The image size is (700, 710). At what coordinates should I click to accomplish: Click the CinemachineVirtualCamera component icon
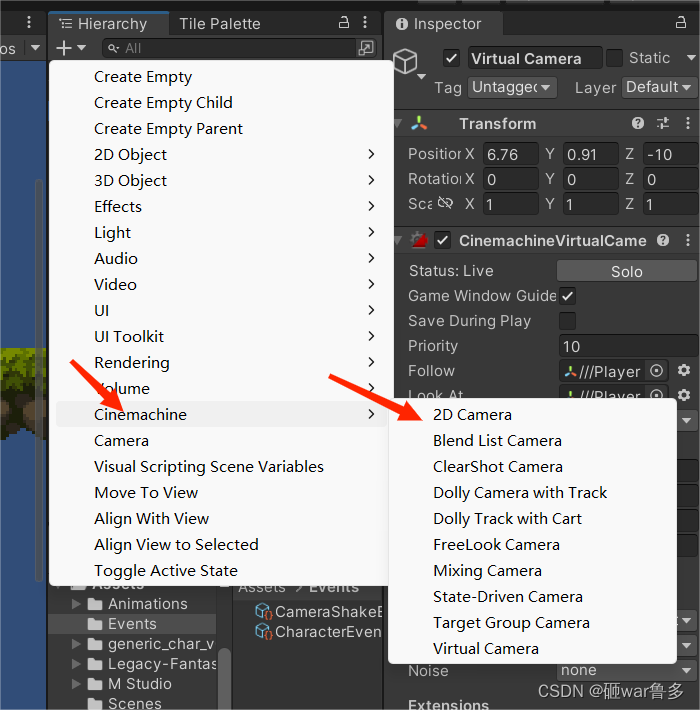(419, 240)
